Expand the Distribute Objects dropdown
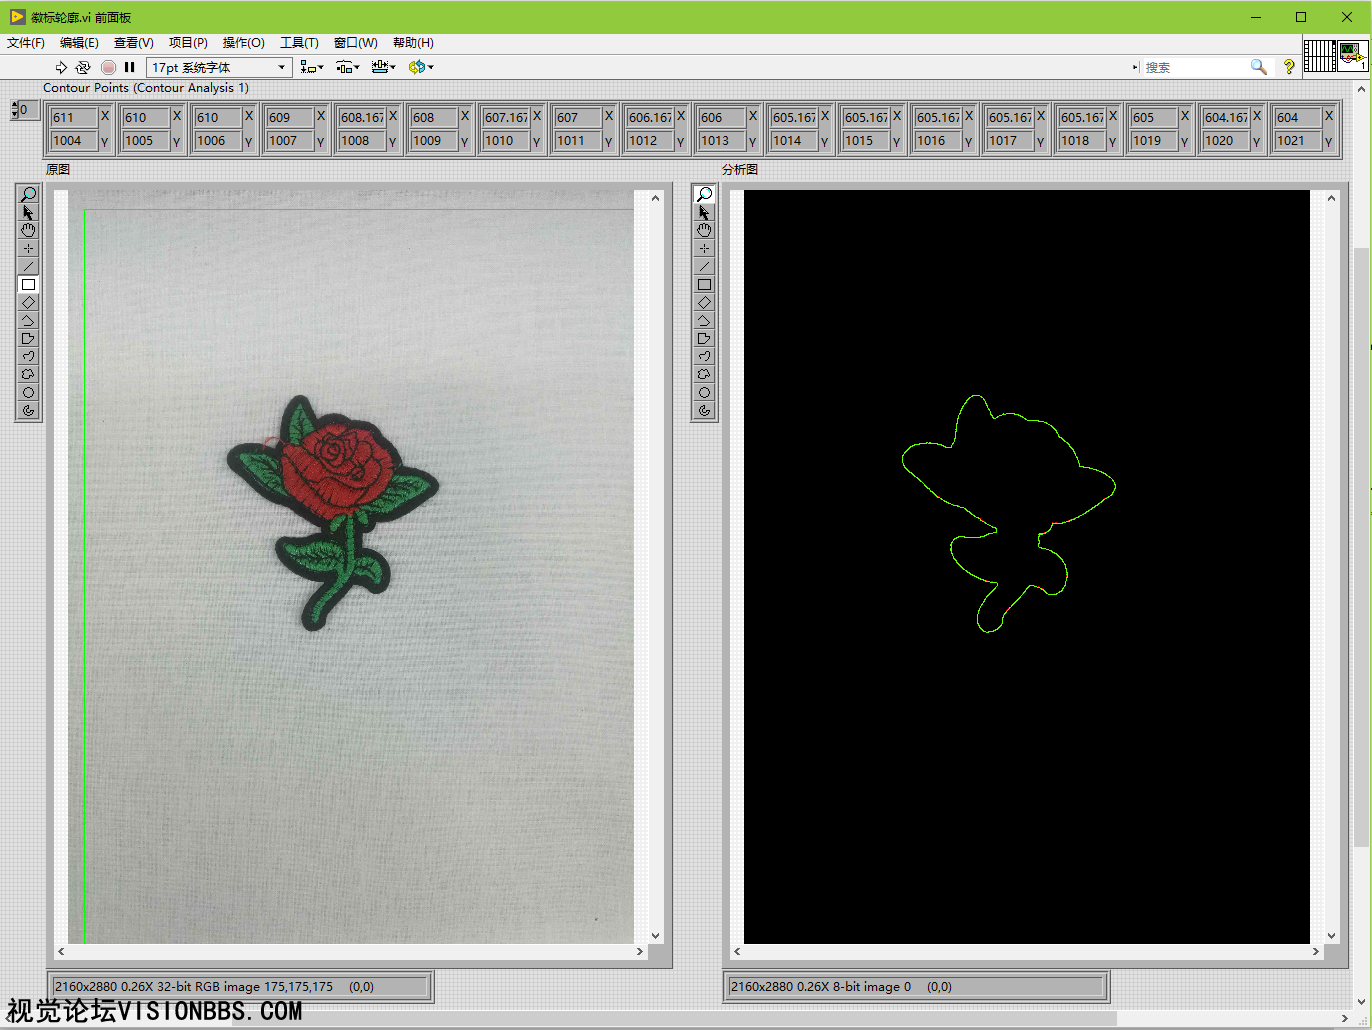1372x1030 pixels. click(x=348, y=67)
